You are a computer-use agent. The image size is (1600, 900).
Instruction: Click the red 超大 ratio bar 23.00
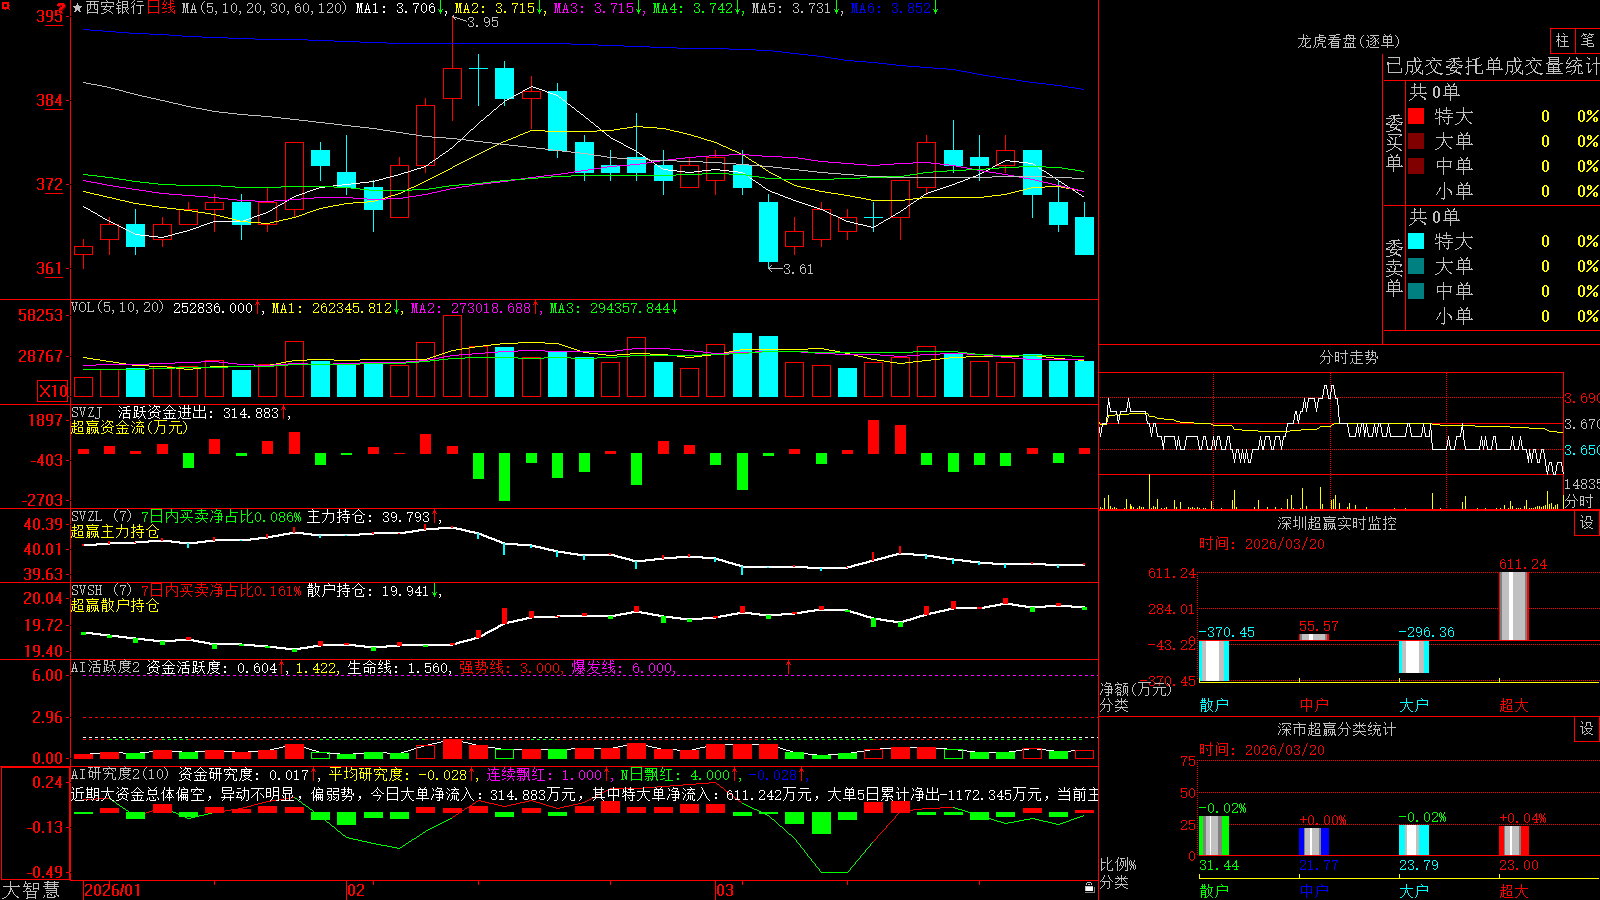click(x=1514, y=841)
